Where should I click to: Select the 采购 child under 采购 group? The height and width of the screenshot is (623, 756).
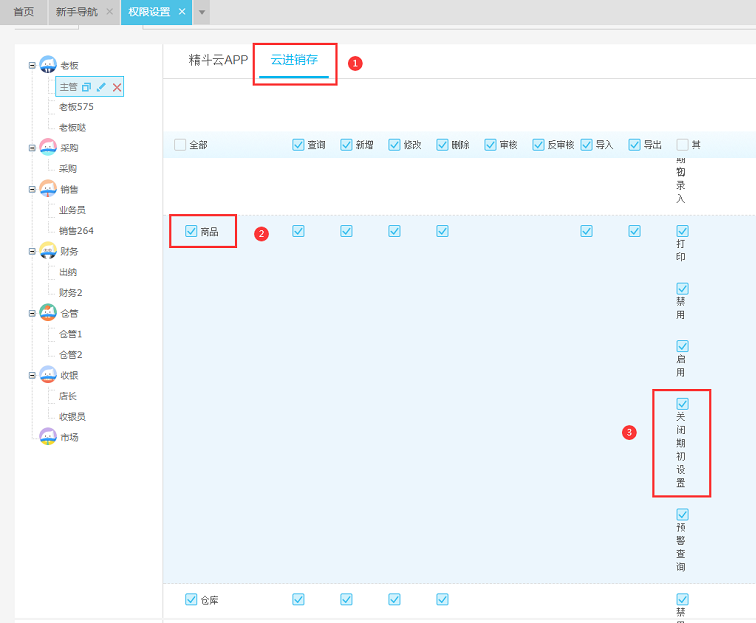coord(68,168)
